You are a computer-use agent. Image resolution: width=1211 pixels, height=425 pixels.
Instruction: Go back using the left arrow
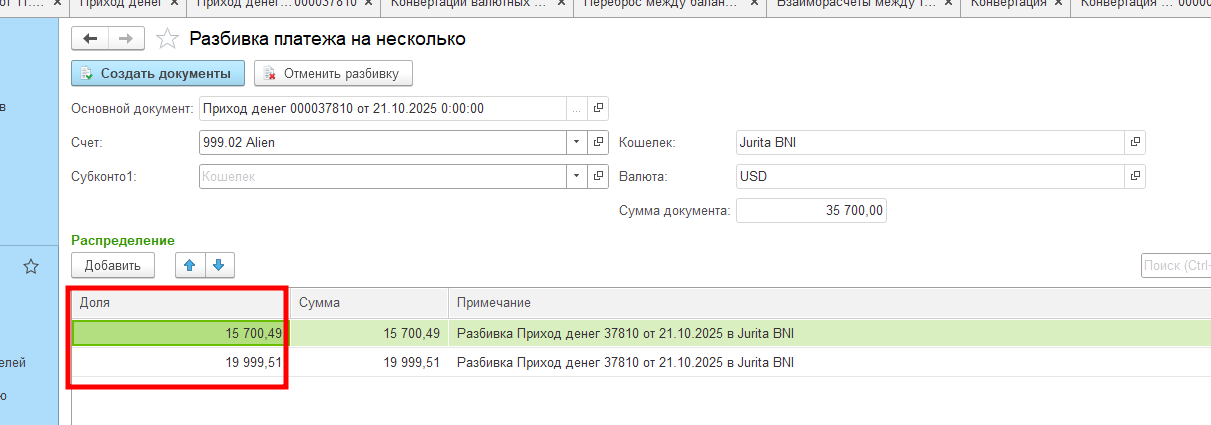click(x=90, y=39)
